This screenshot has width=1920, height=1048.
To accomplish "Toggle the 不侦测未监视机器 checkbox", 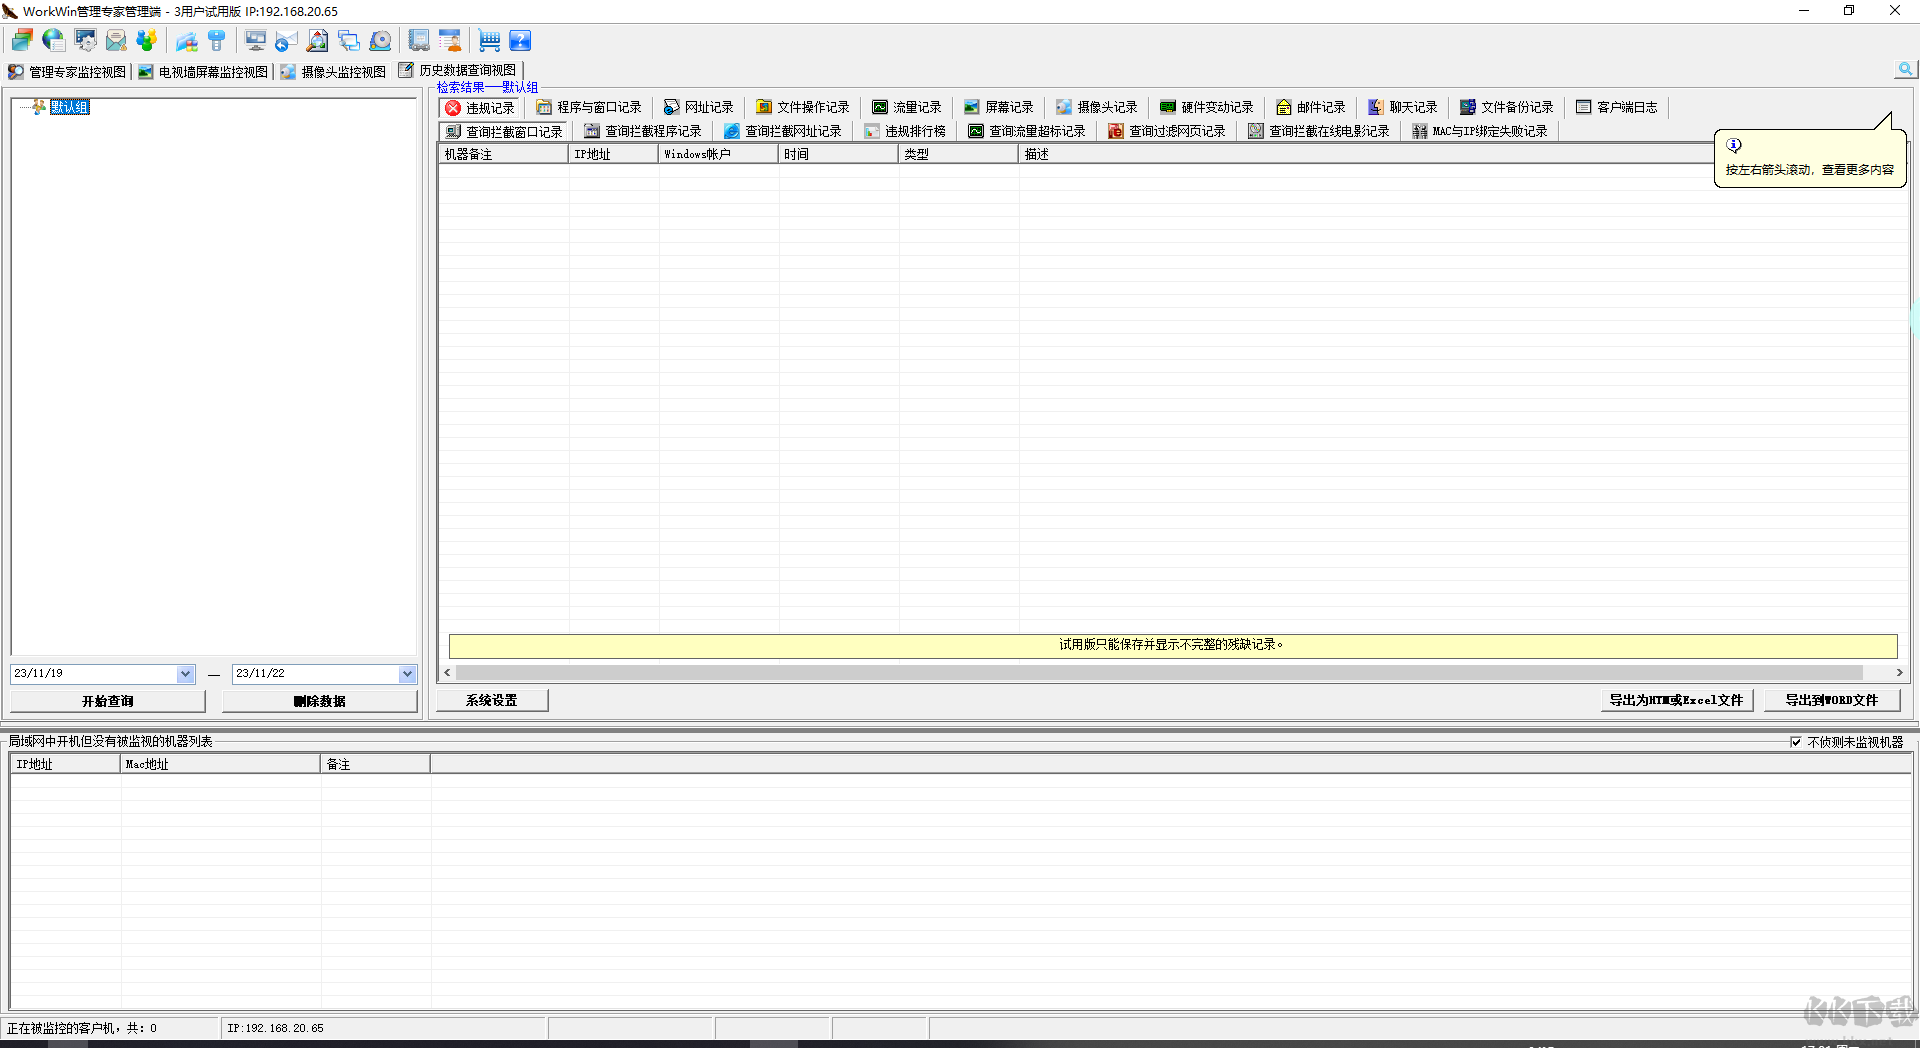I will click(1797, 742).
